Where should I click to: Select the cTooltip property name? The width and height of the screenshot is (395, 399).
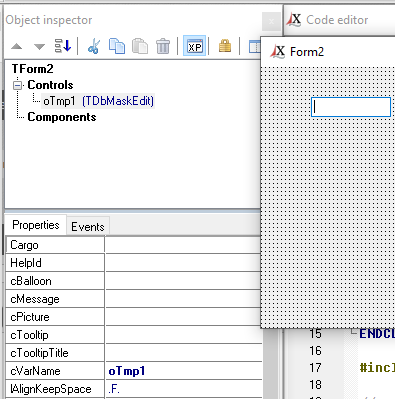point(55,335)
